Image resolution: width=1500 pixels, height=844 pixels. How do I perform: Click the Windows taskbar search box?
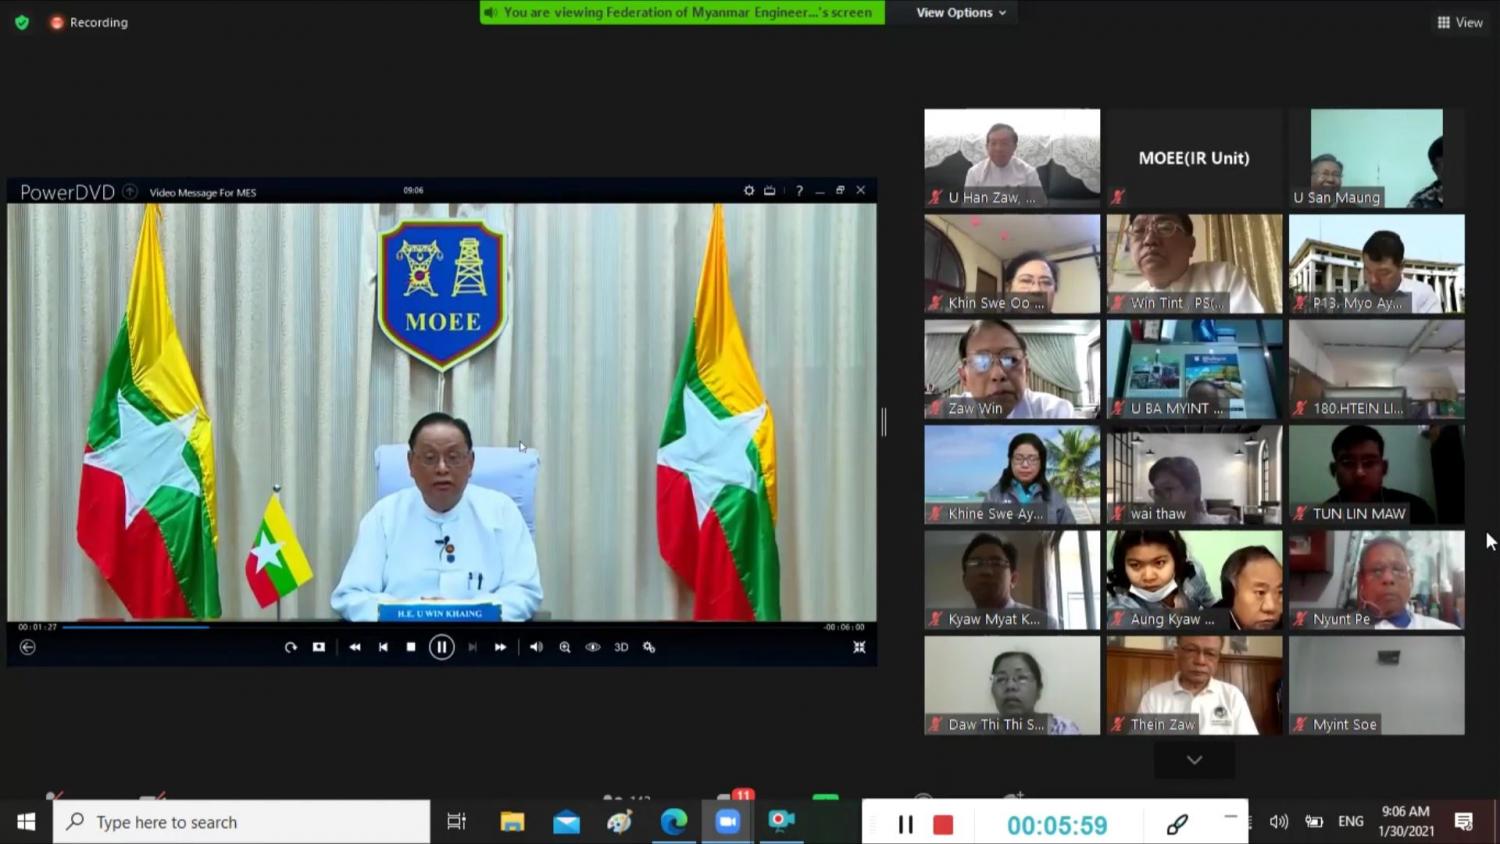[x=242, y=822]
